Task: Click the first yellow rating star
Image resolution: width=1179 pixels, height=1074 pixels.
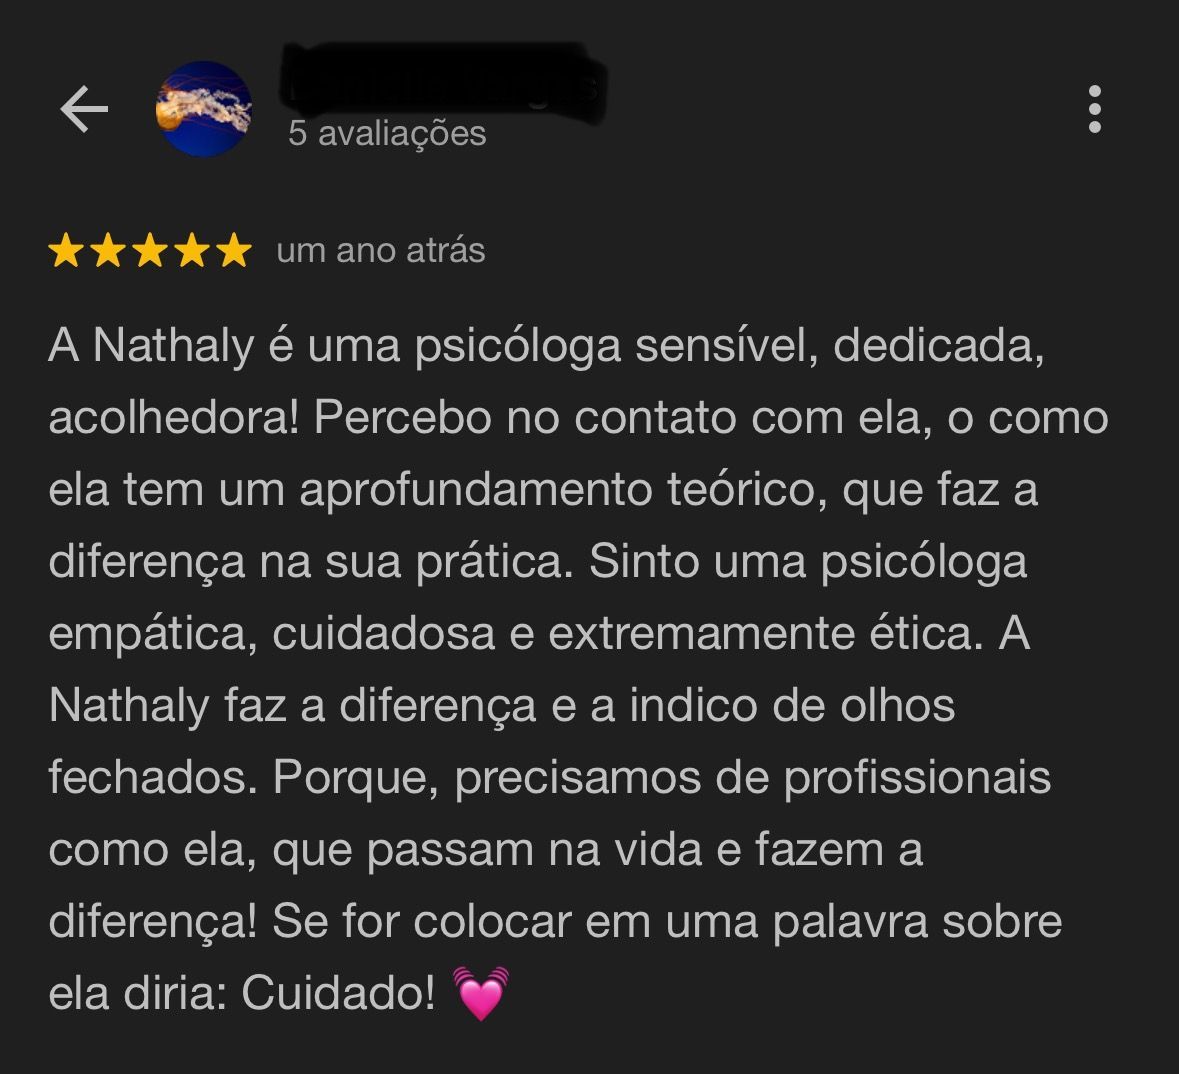Action: (66, 250)
